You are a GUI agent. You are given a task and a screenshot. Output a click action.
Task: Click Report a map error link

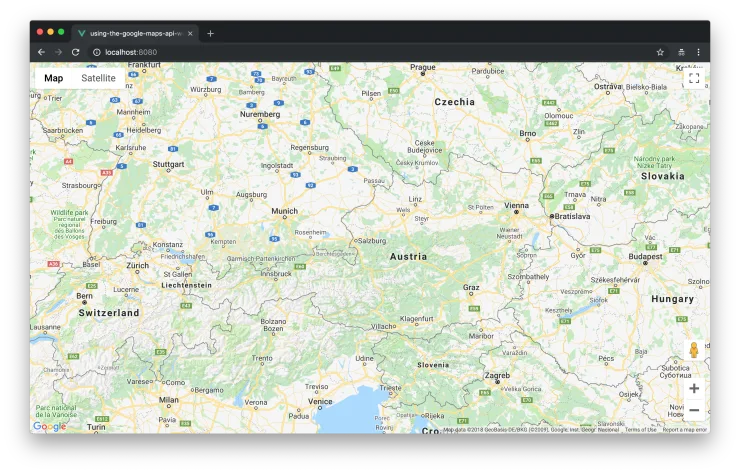tap(684, 430)
